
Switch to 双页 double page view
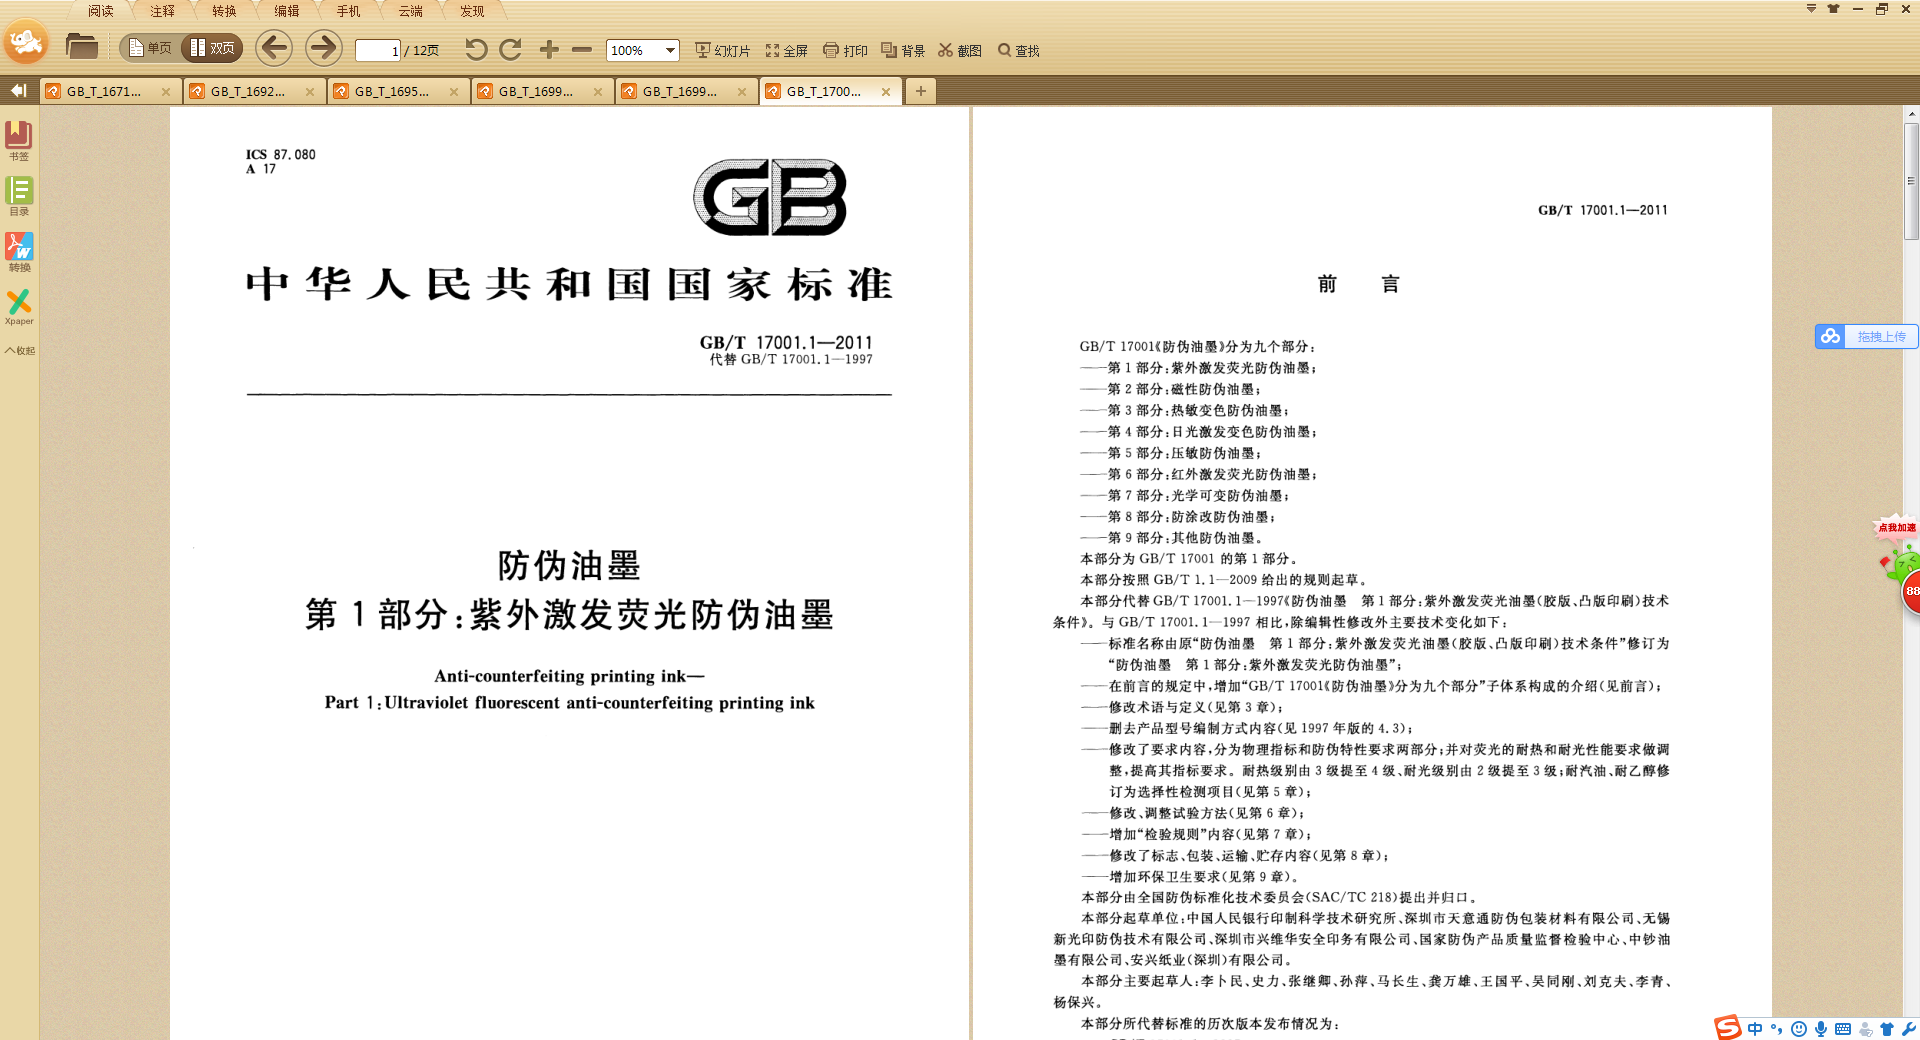[213, 48]
